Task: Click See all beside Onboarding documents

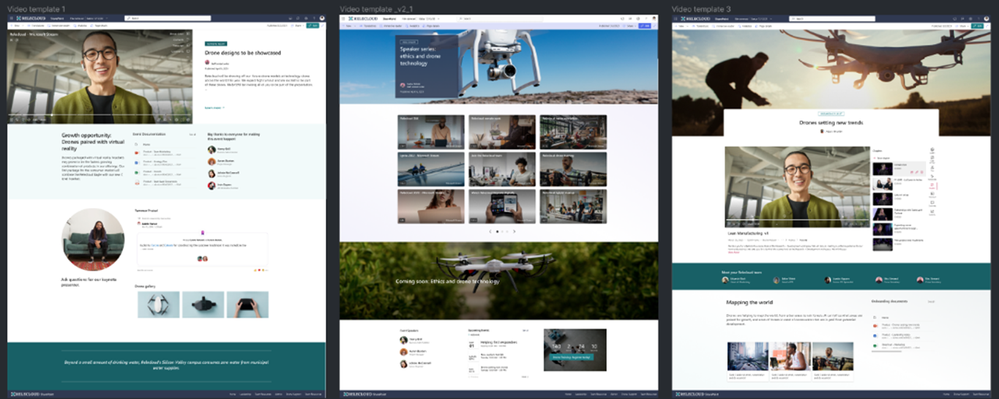Action: [931, 301]
